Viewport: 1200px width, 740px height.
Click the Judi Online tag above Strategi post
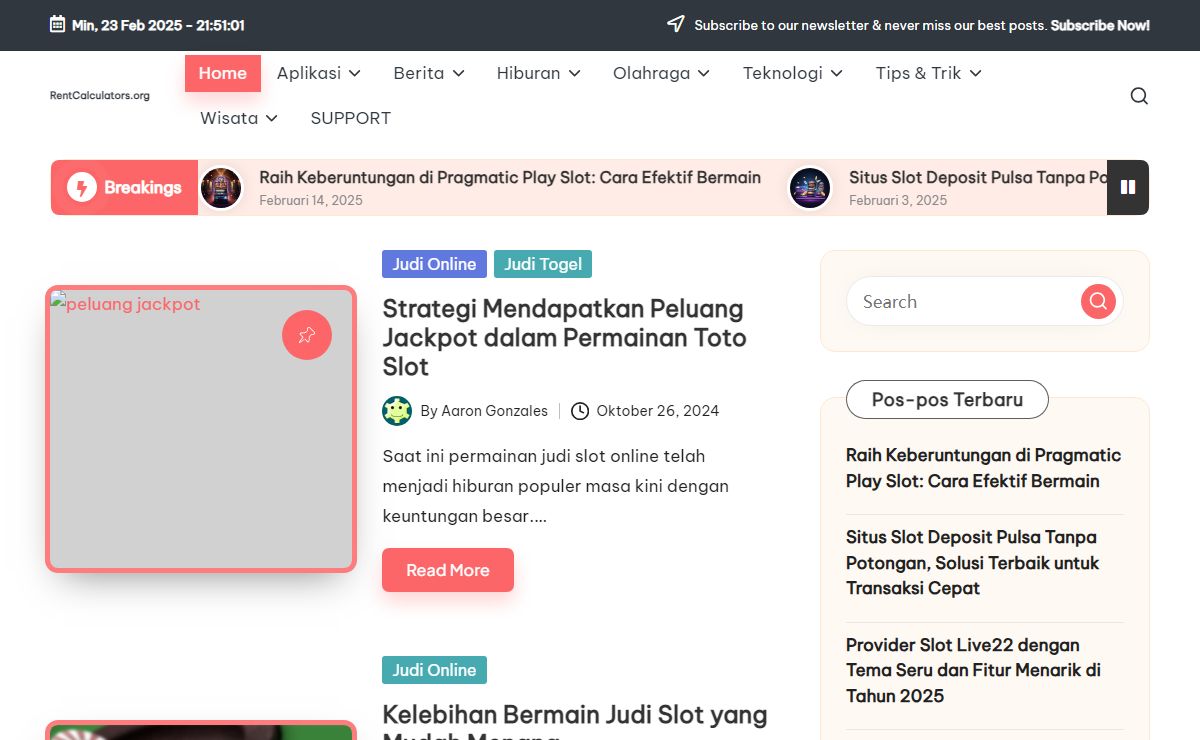tap(434, 264)
